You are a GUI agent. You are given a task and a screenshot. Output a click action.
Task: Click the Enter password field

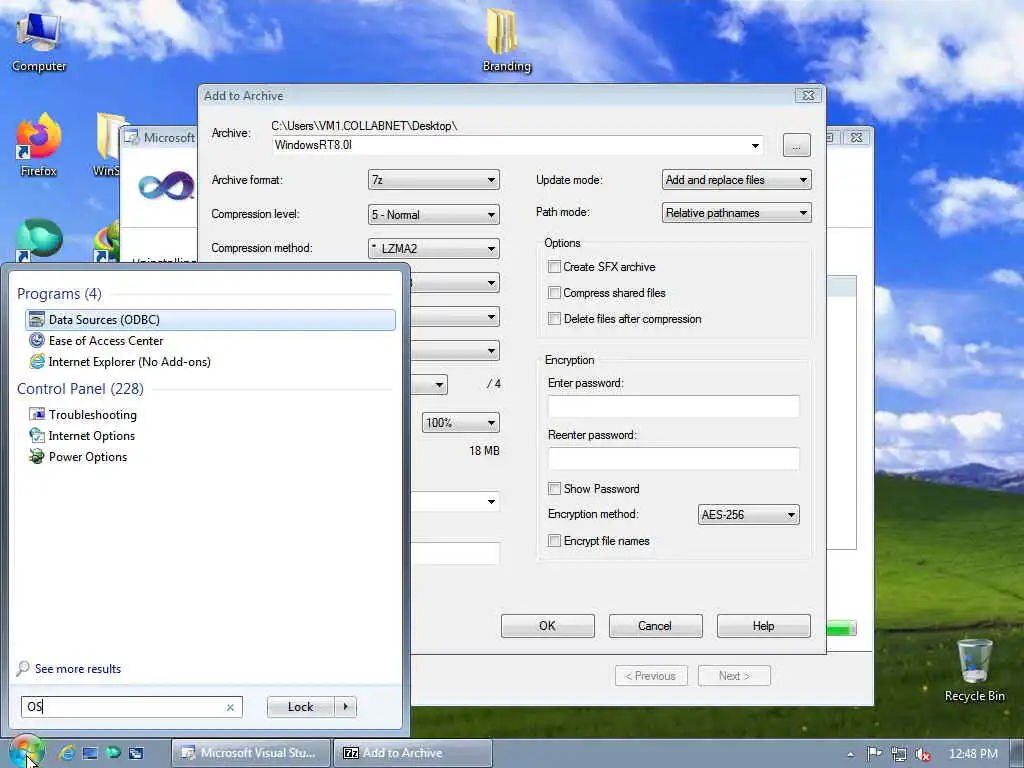[673, 406]
